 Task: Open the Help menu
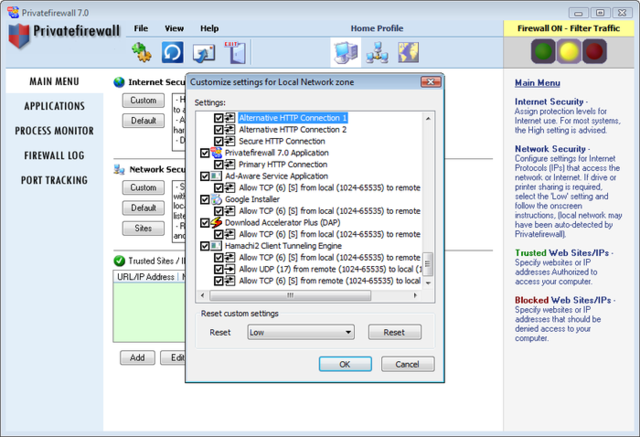(209, 29)
